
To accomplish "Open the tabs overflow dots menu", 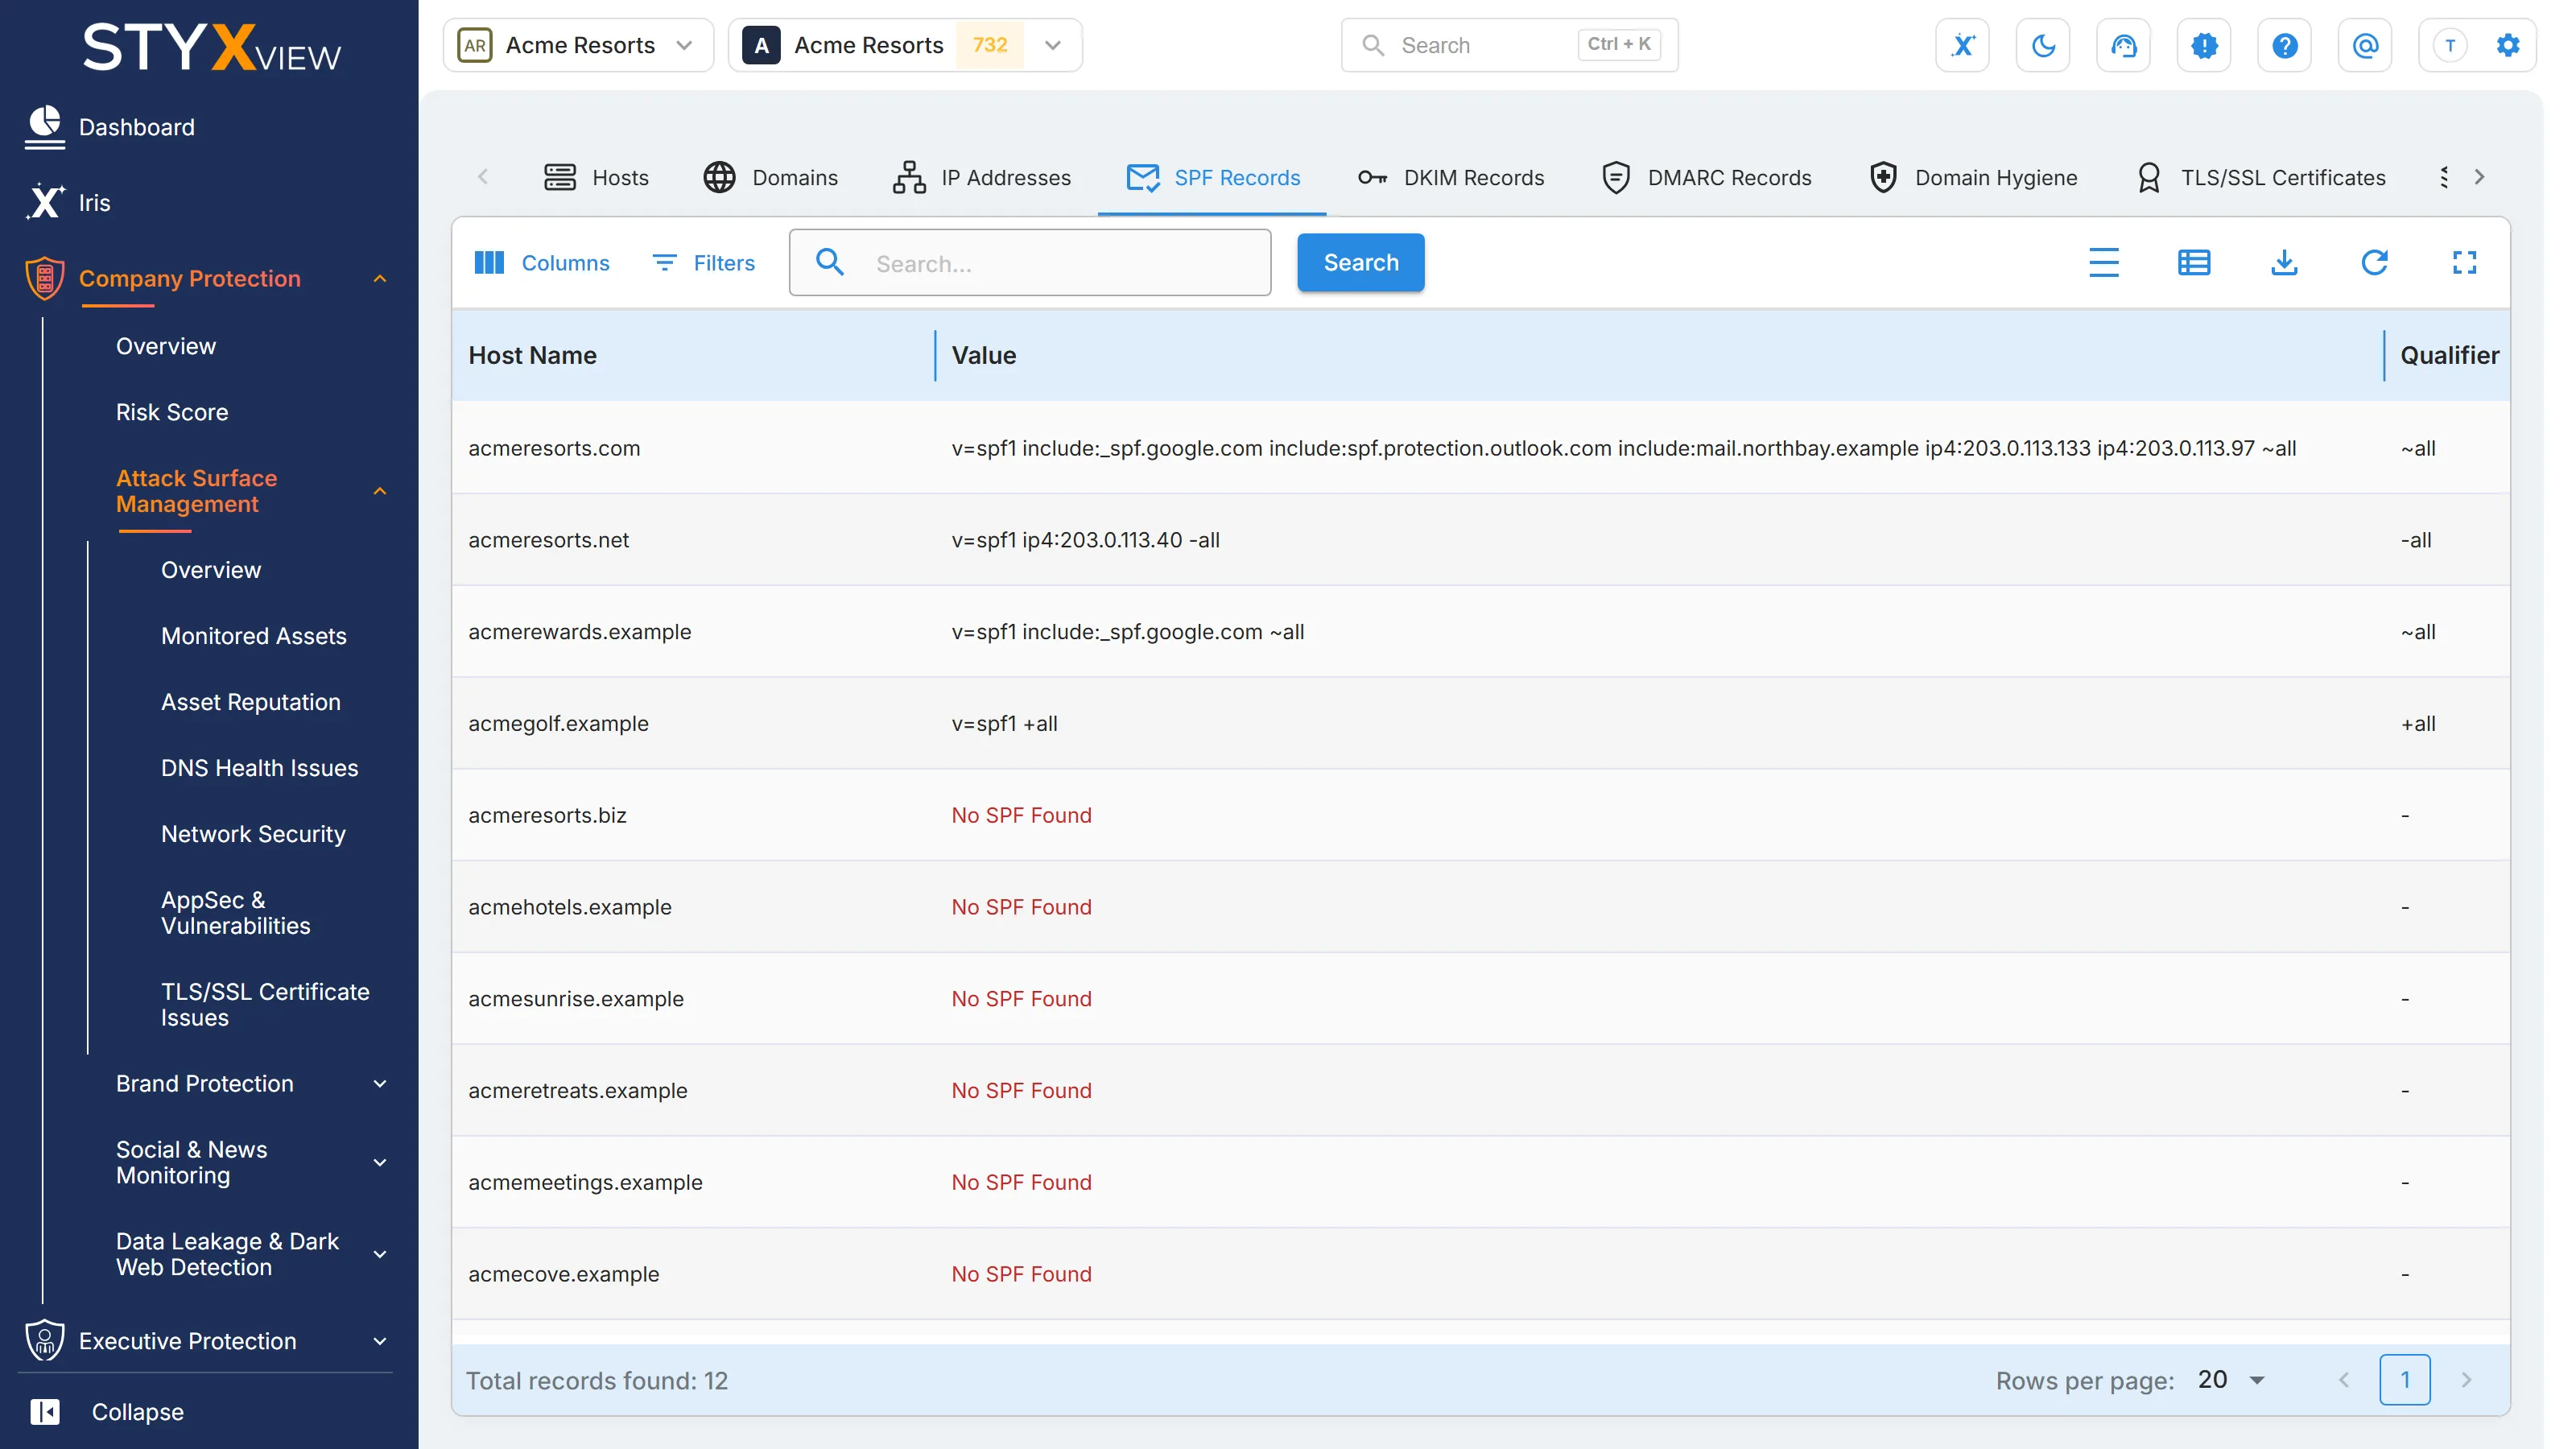I will 2444,177.
